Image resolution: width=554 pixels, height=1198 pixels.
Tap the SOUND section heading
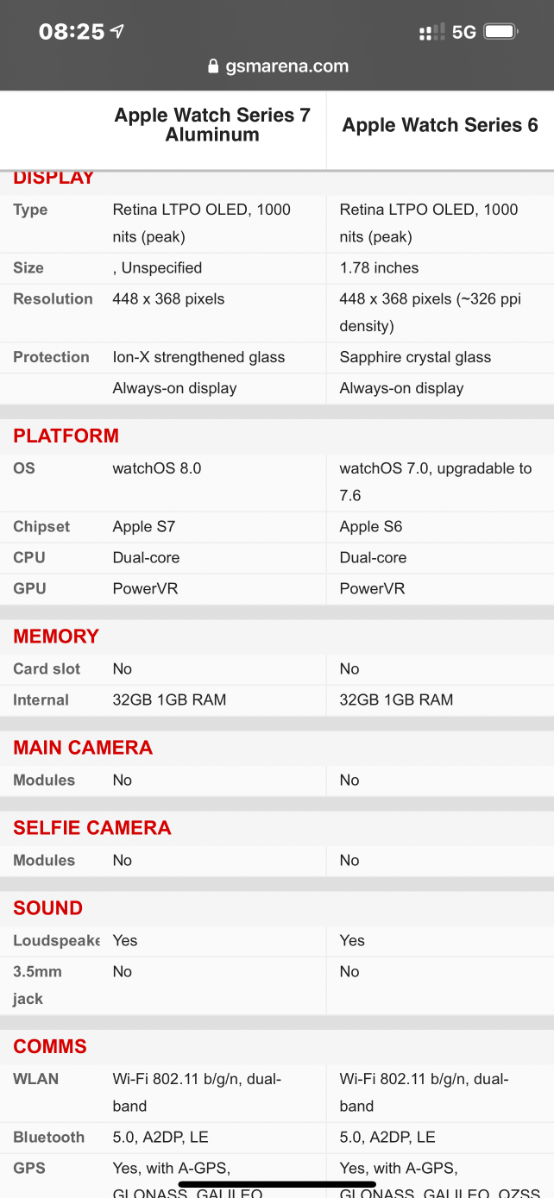click(47, 908)
